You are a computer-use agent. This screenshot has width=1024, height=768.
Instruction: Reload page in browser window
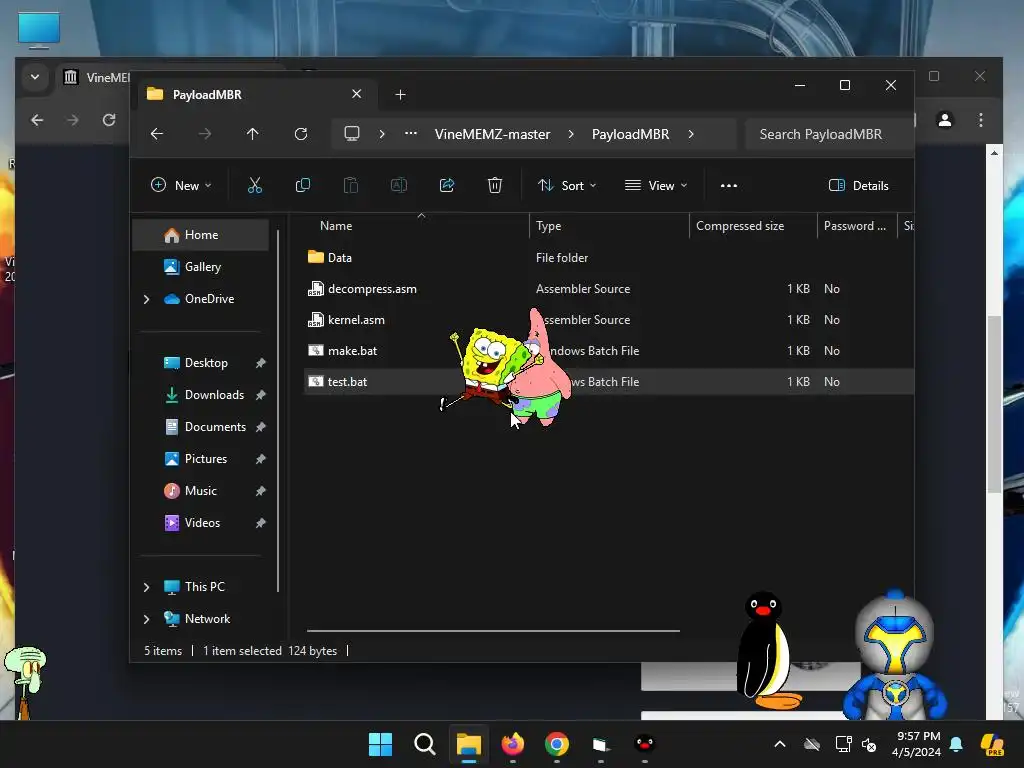(x=109, y=120)
